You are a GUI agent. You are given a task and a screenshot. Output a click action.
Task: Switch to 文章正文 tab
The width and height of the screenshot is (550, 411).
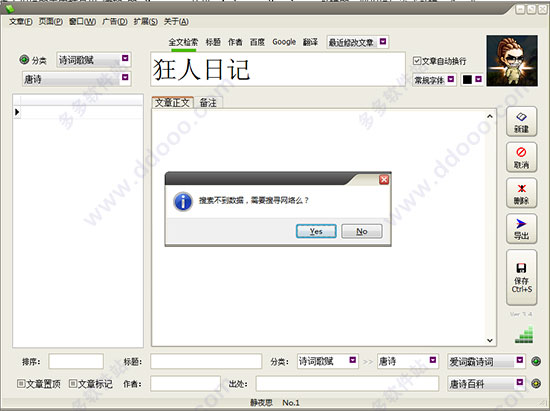coord(172,103)
